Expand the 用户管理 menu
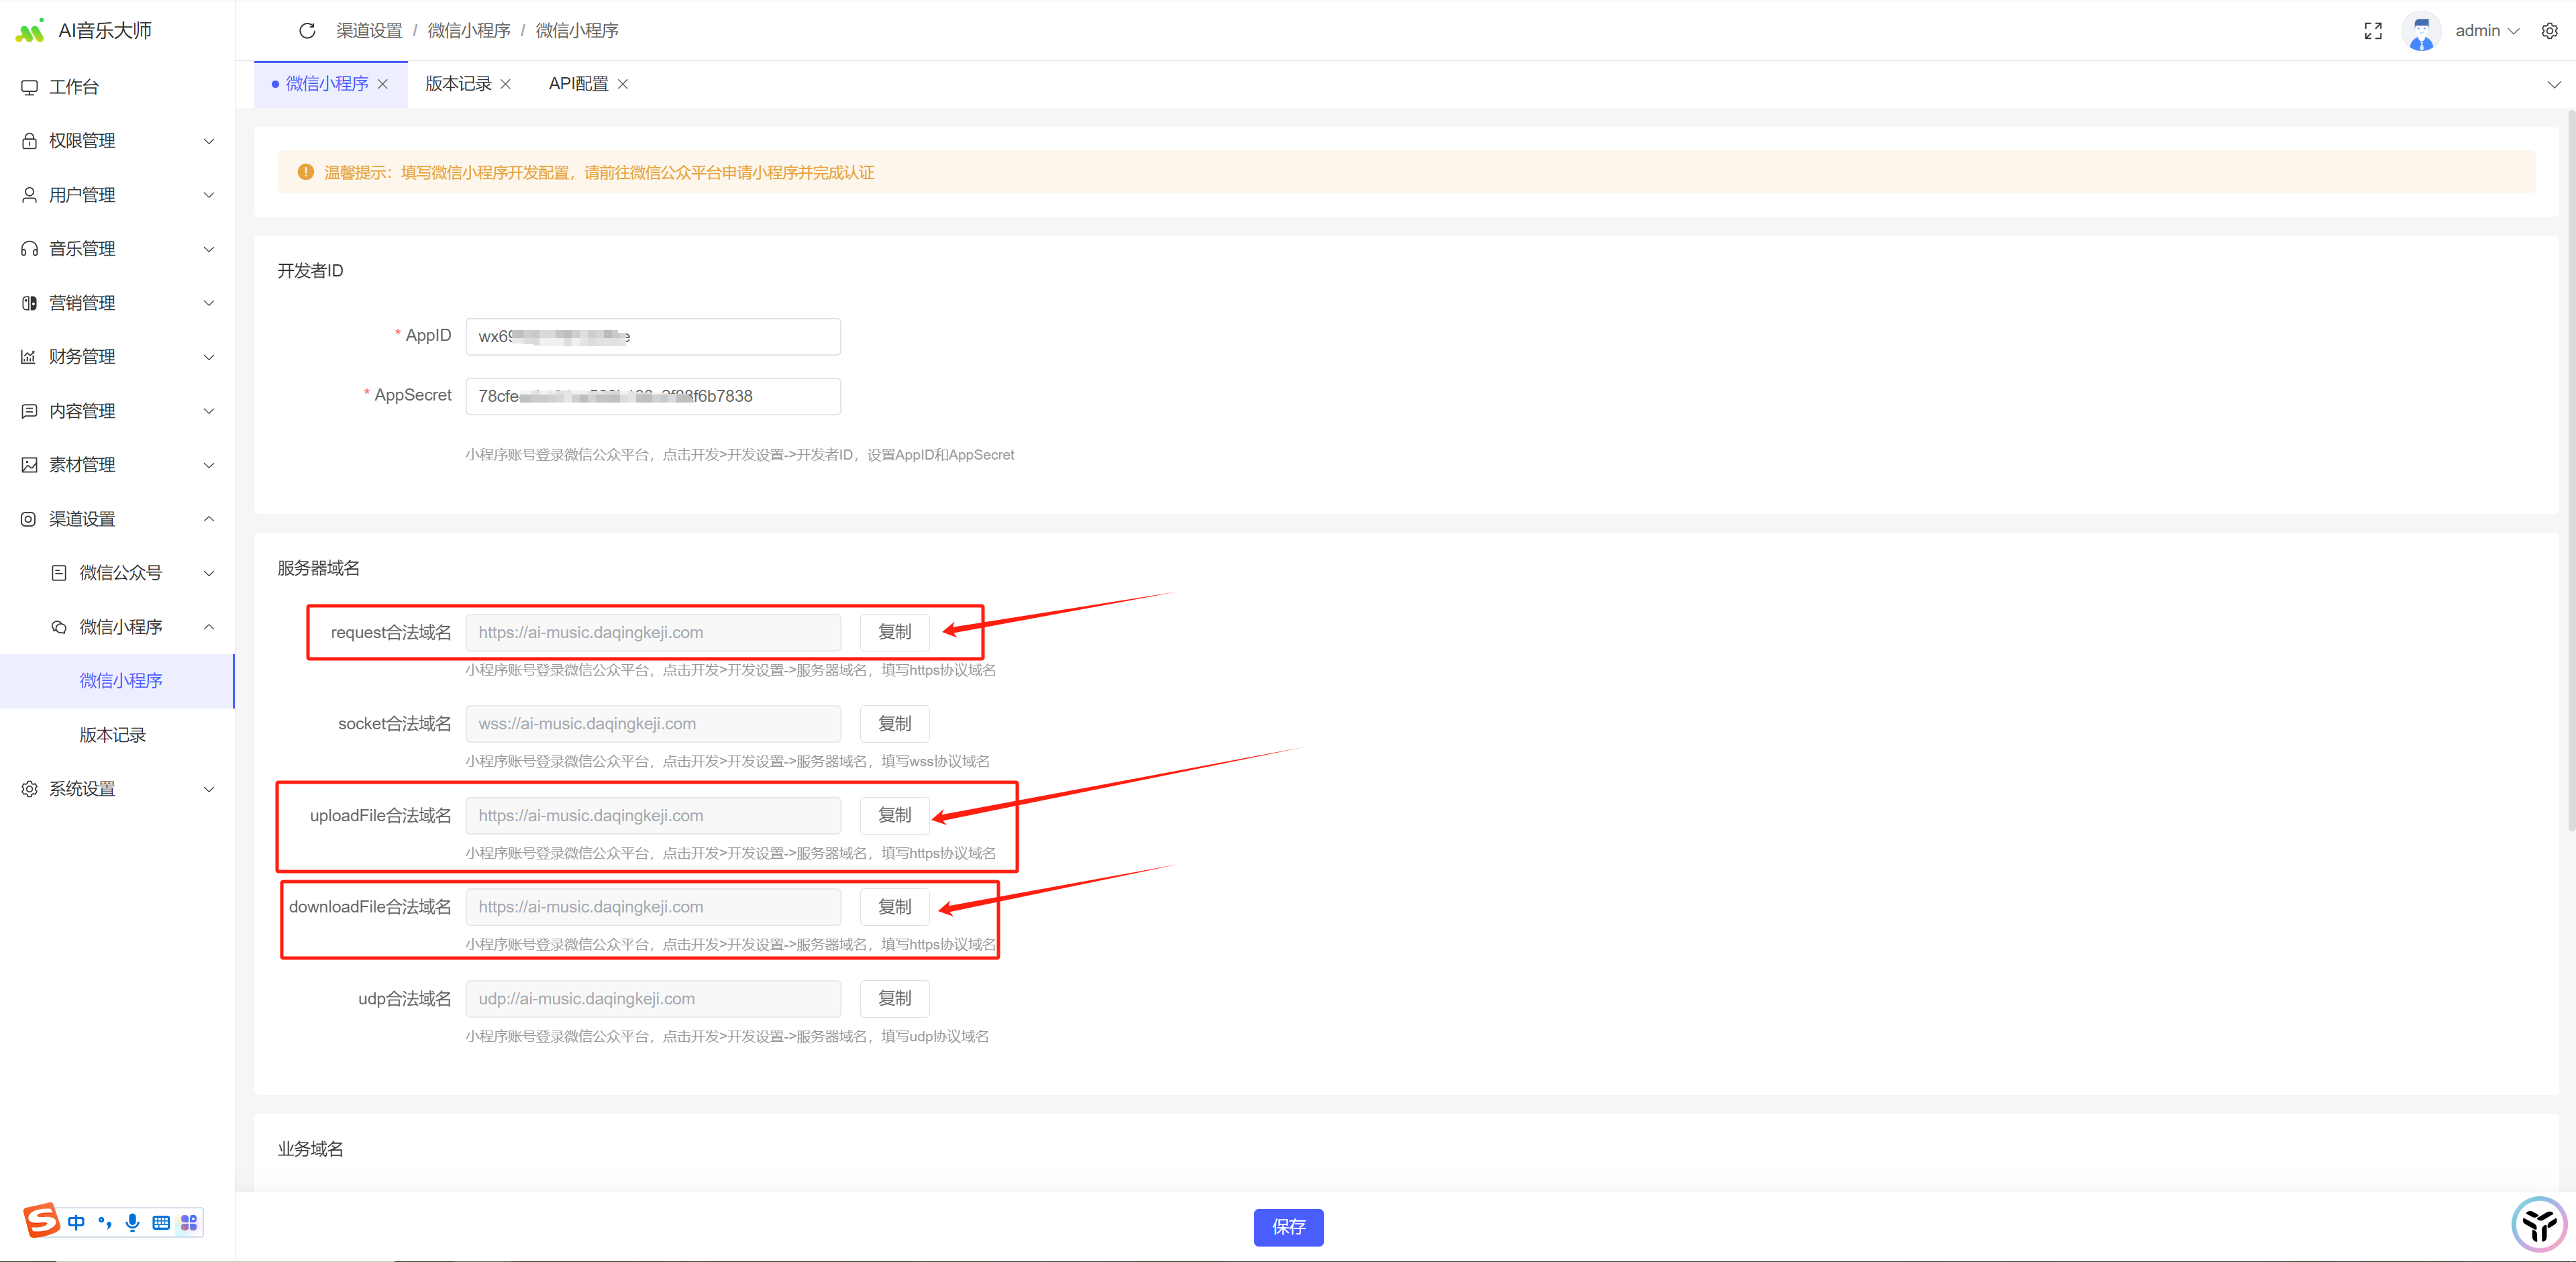This screenshot has height=1262, width=2576. coord(209,195)
